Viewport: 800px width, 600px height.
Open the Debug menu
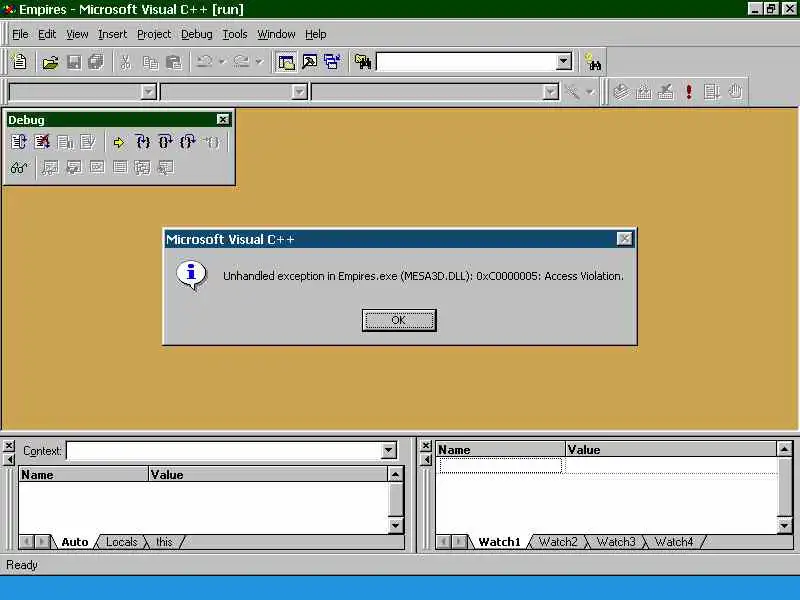[x=196, y=34]
